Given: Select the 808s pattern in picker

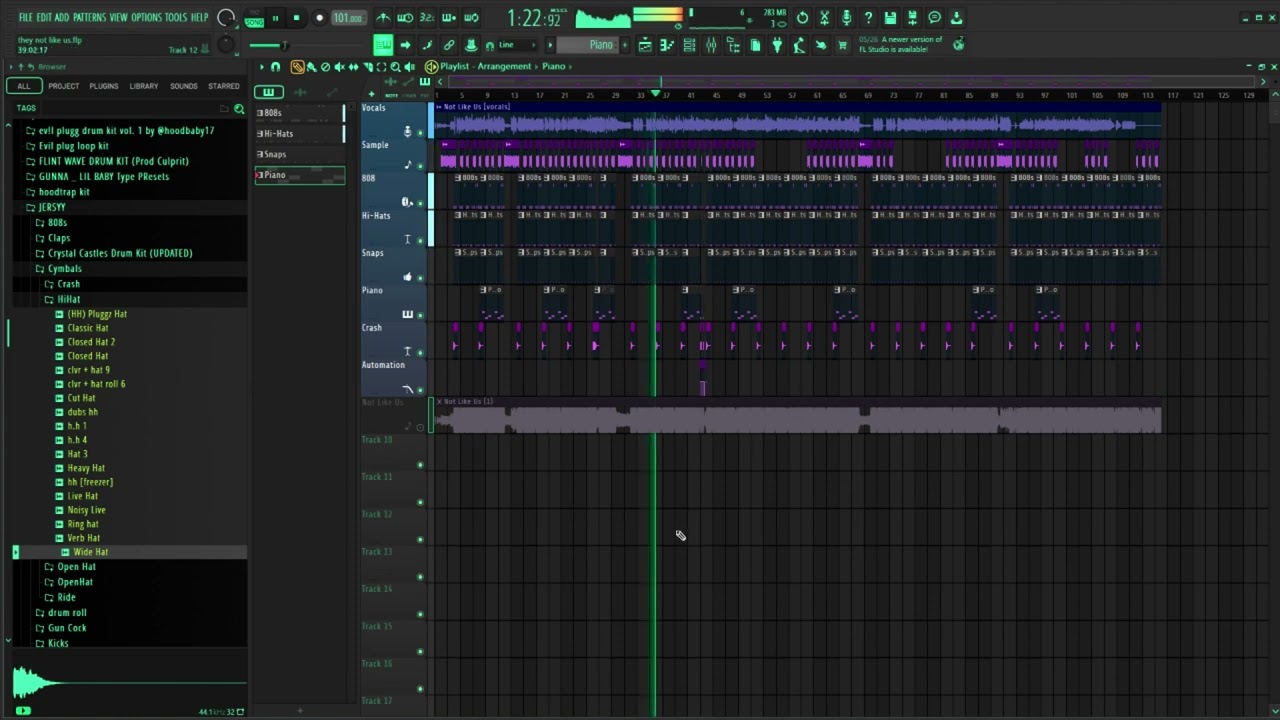Looking at the screenshot, I should [300, 113].
